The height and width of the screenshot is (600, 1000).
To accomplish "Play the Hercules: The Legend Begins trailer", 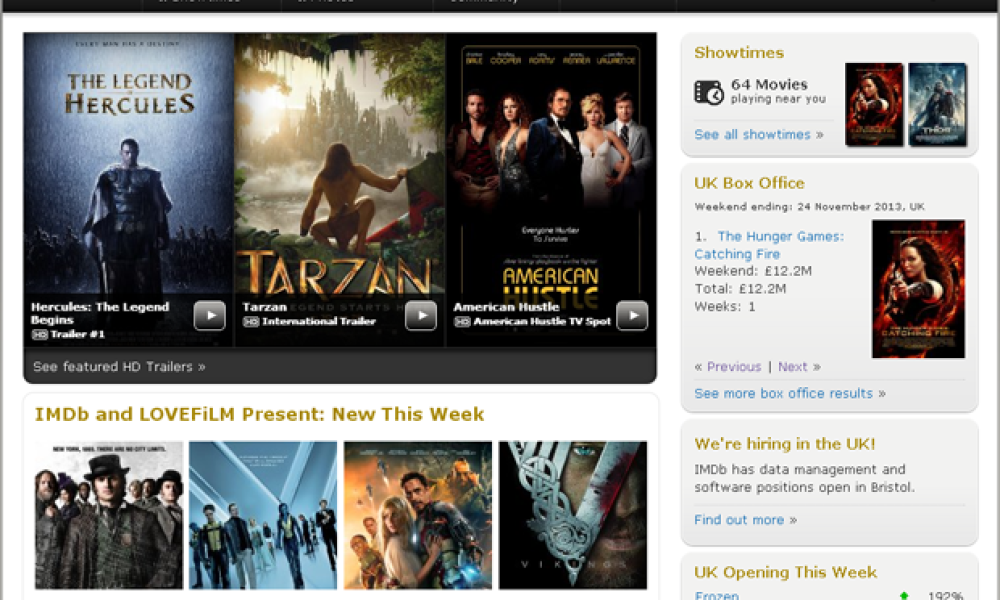I will point(209,316).
